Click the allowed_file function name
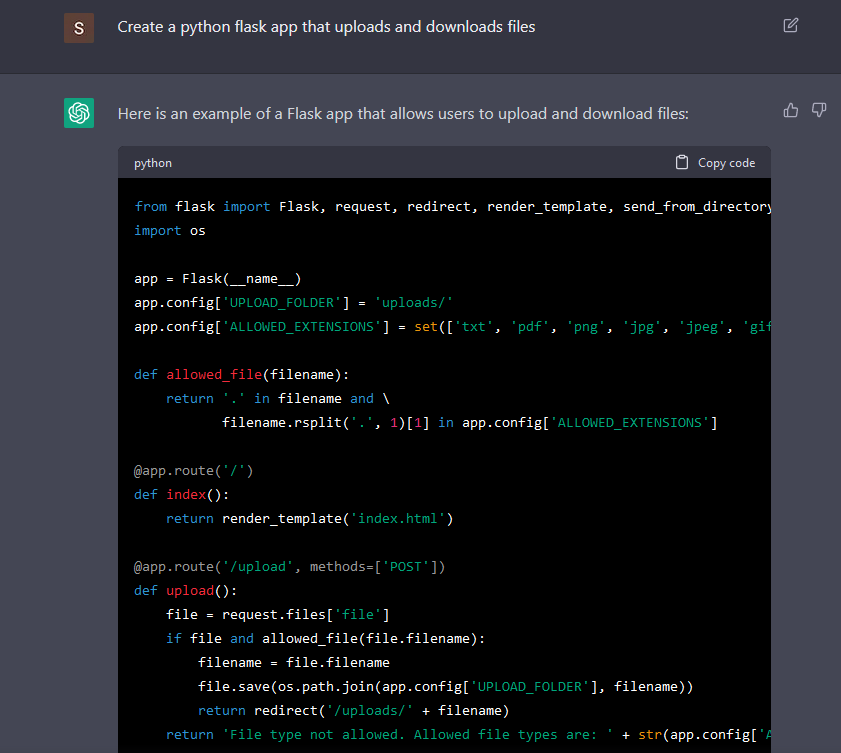 tap(214, 374)
